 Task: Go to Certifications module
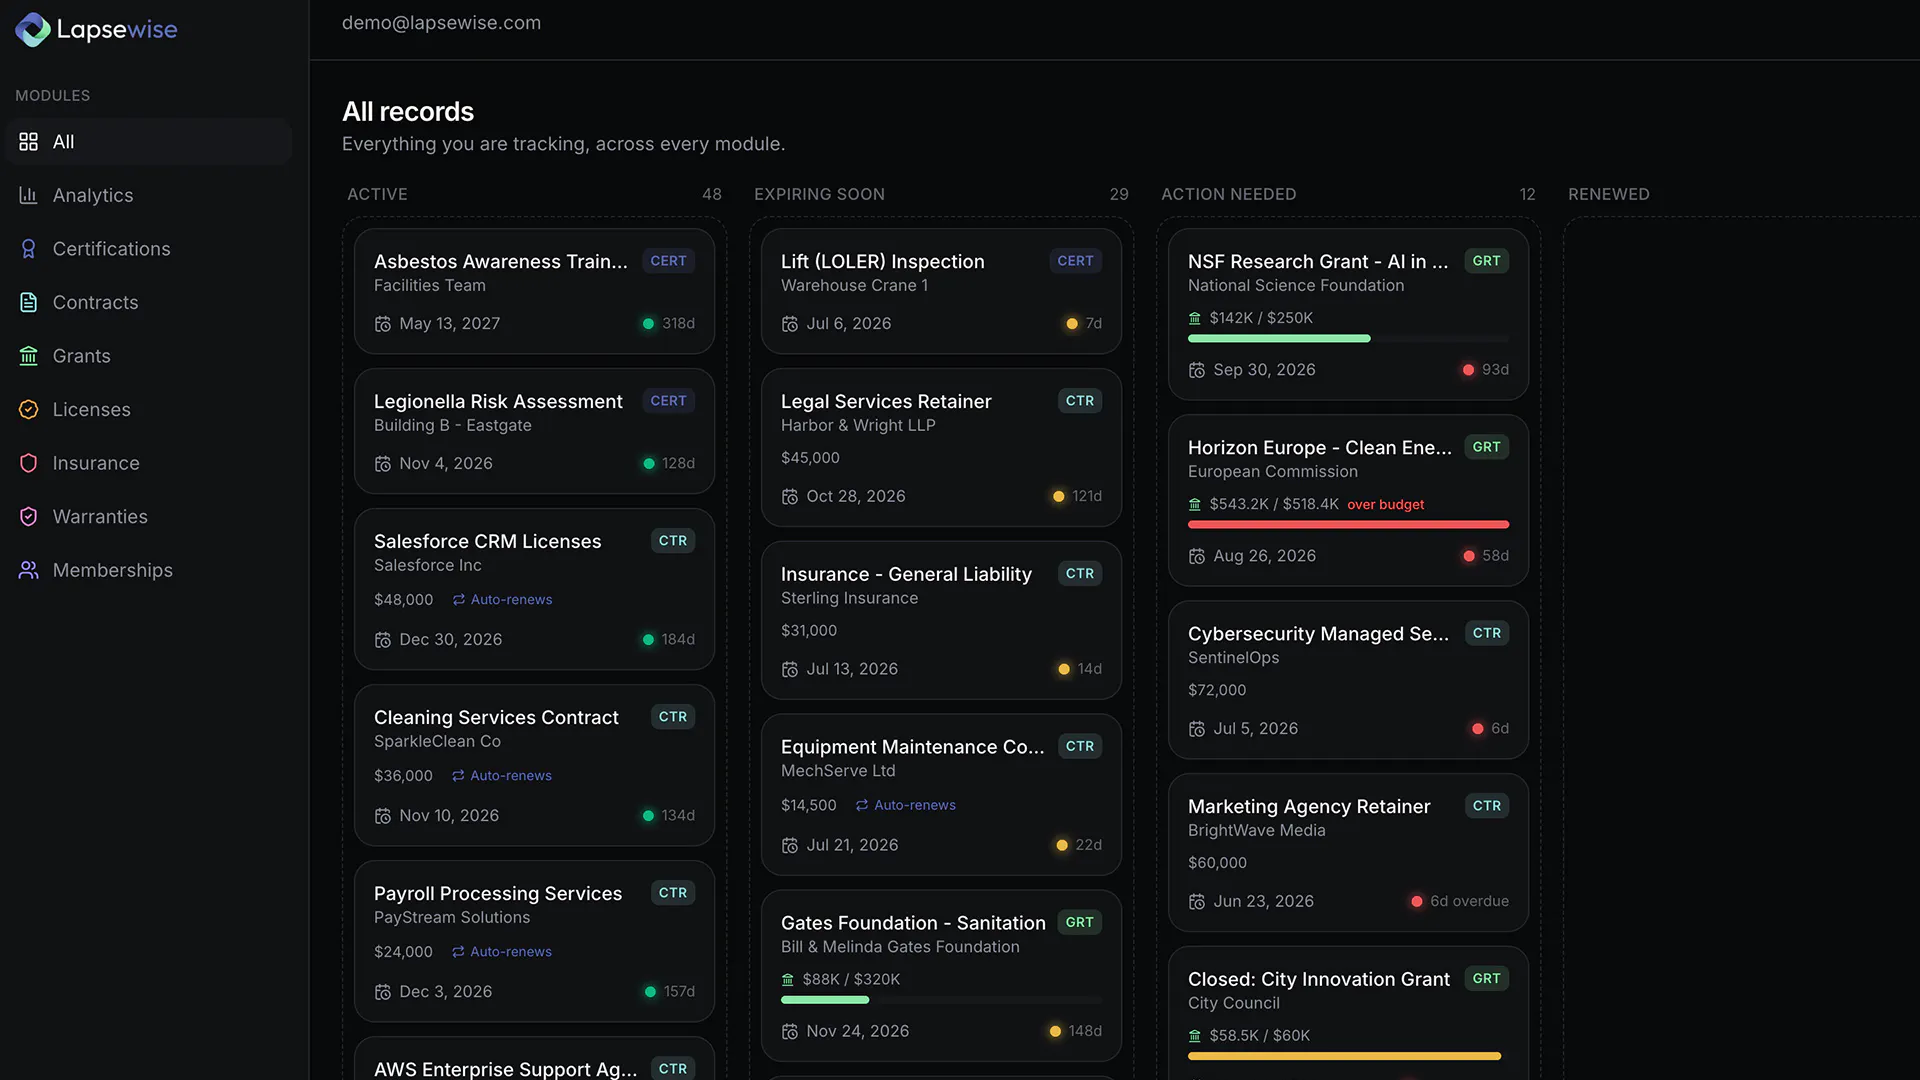148,249
